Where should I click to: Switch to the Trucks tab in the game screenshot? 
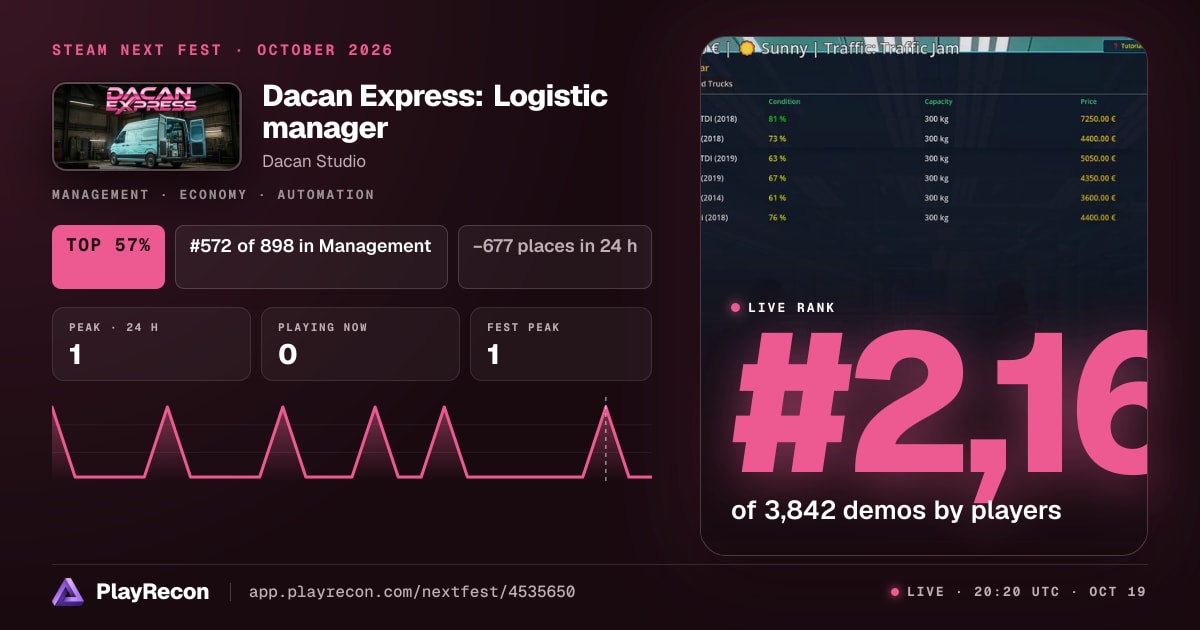[719, 84]
